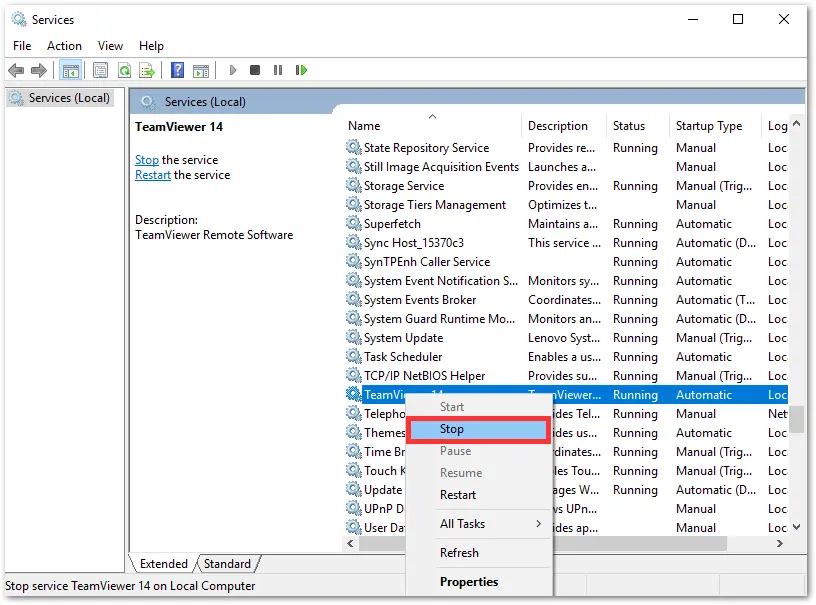Open Properties from the context menu

point(478,582)
